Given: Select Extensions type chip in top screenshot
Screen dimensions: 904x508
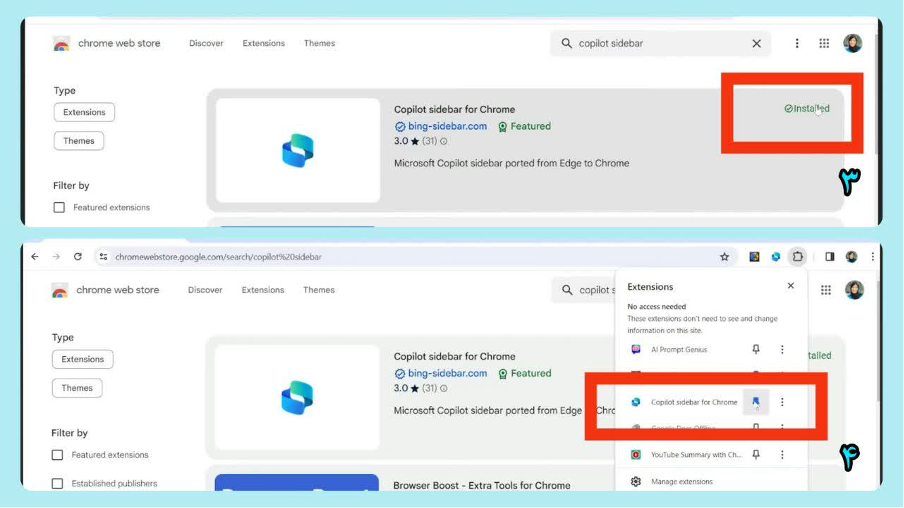Looking at the screenshot, I should click(84, 112).
